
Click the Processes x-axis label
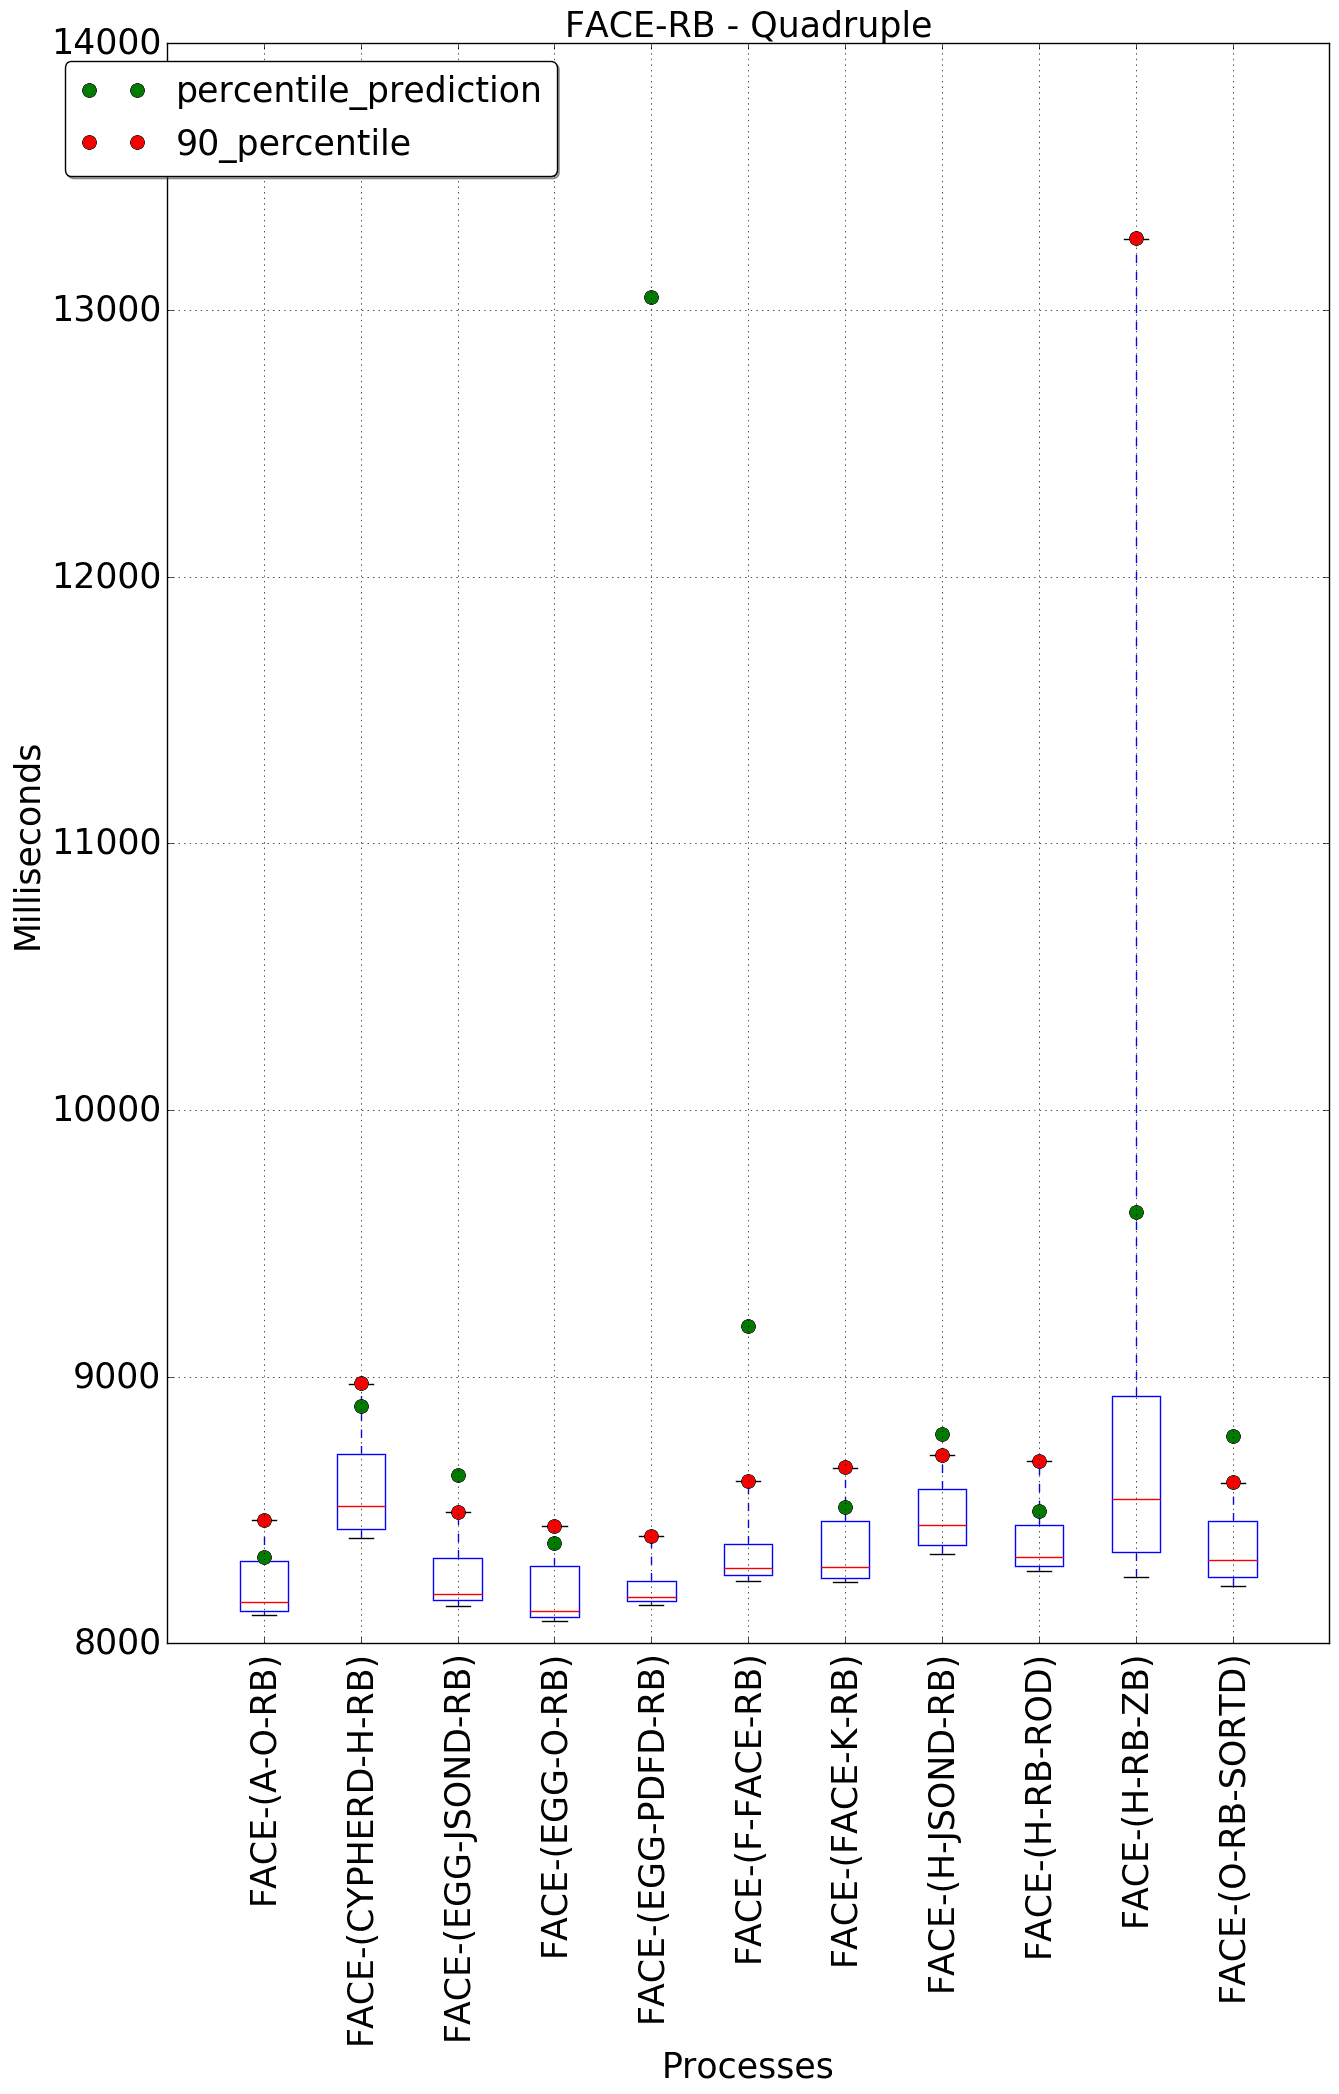(747, 2065)
